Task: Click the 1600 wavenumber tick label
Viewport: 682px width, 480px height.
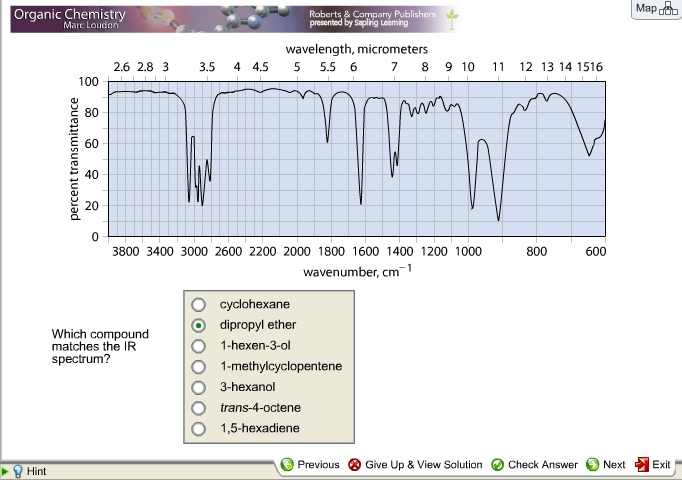Action: coord(365,252)
